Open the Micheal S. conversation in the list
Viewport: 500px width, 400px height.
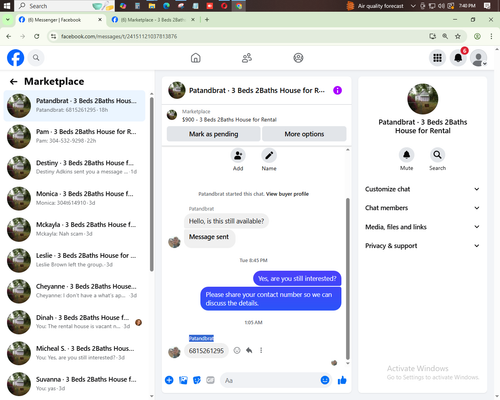[75, 353]
